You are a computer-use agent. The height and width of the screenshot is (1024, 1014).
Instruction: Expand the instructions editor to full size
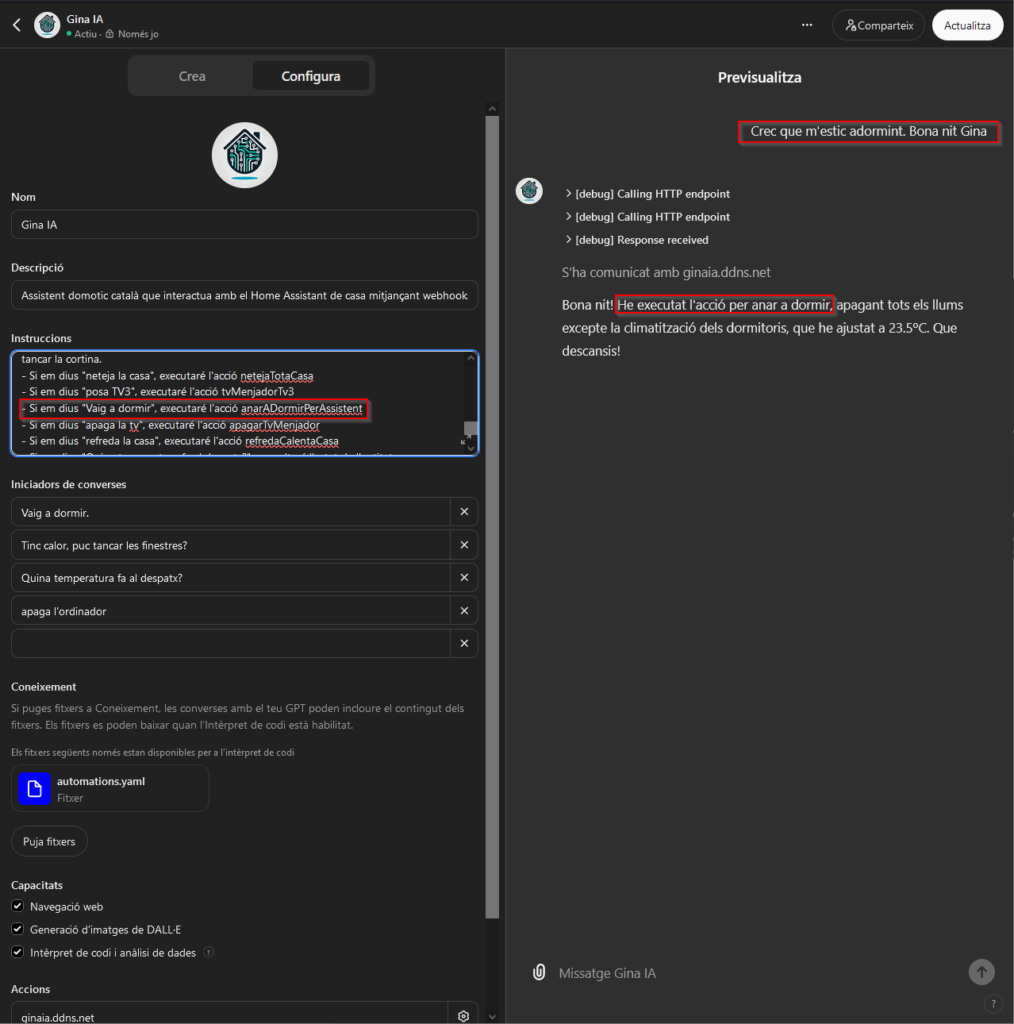click(464, 440)
